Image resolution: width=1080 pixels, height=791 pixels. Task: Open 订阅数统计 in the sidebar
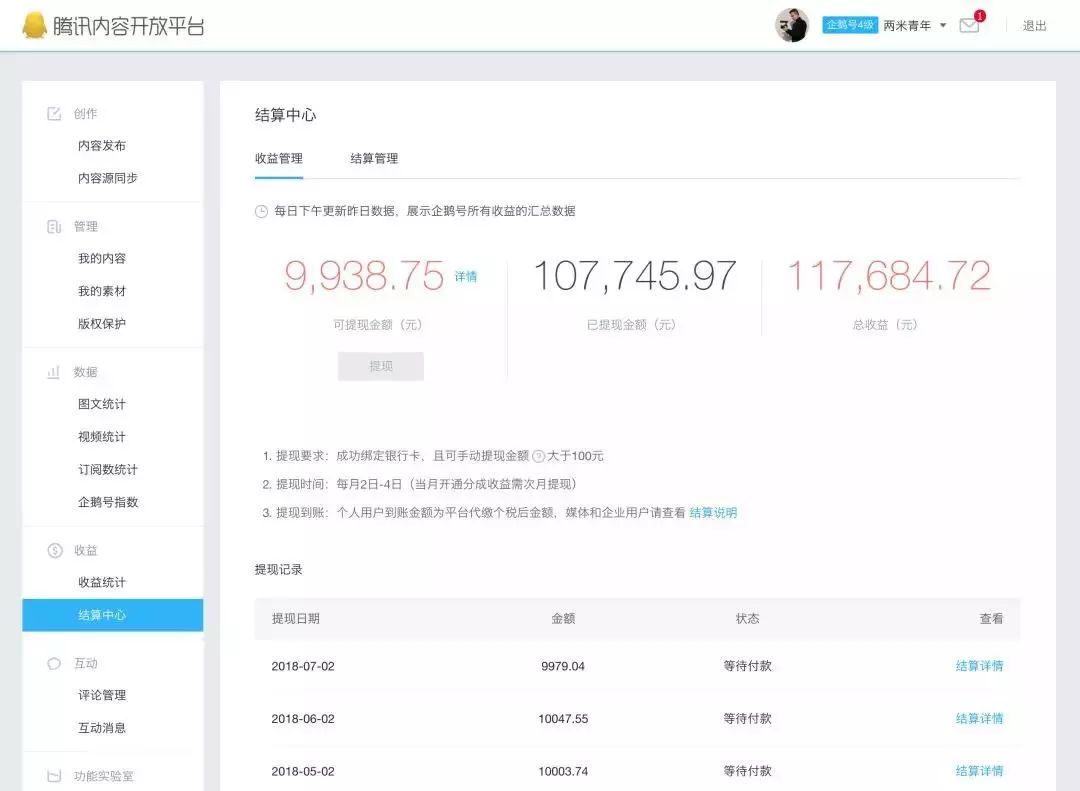click(107, 470)
